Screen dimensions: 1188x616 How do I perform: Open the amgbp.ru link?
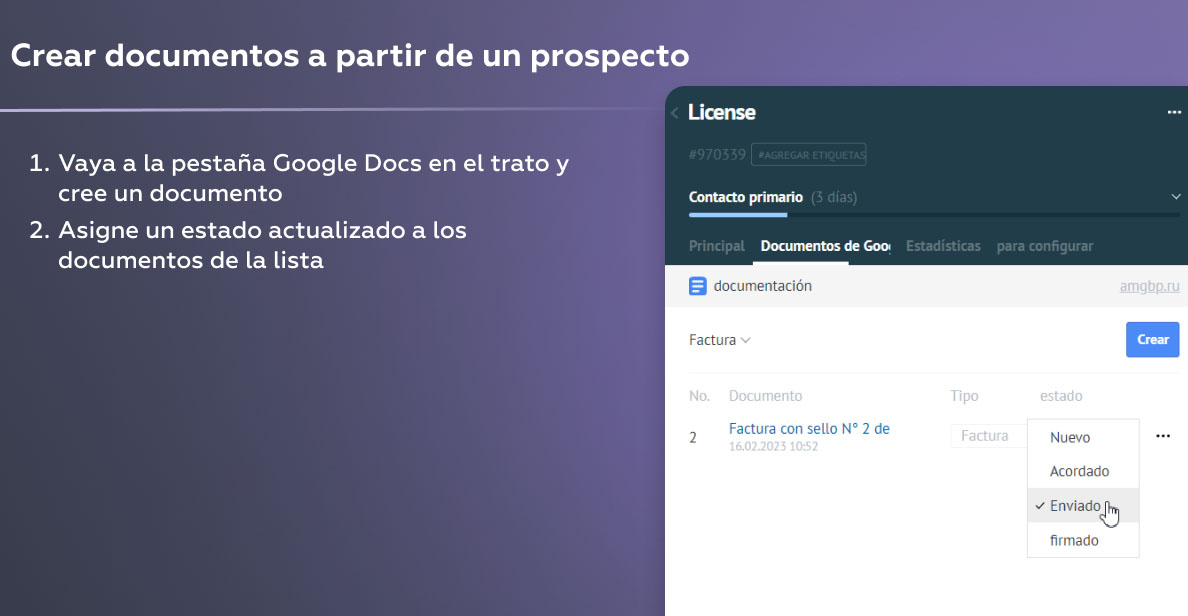click(x=1150, y=286)
